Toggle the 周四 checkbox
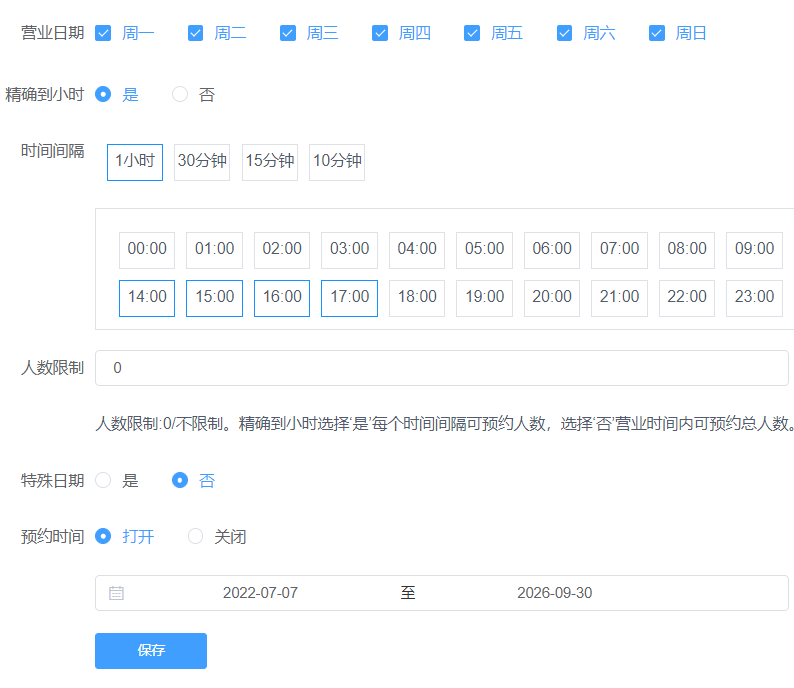 [380, 33]
